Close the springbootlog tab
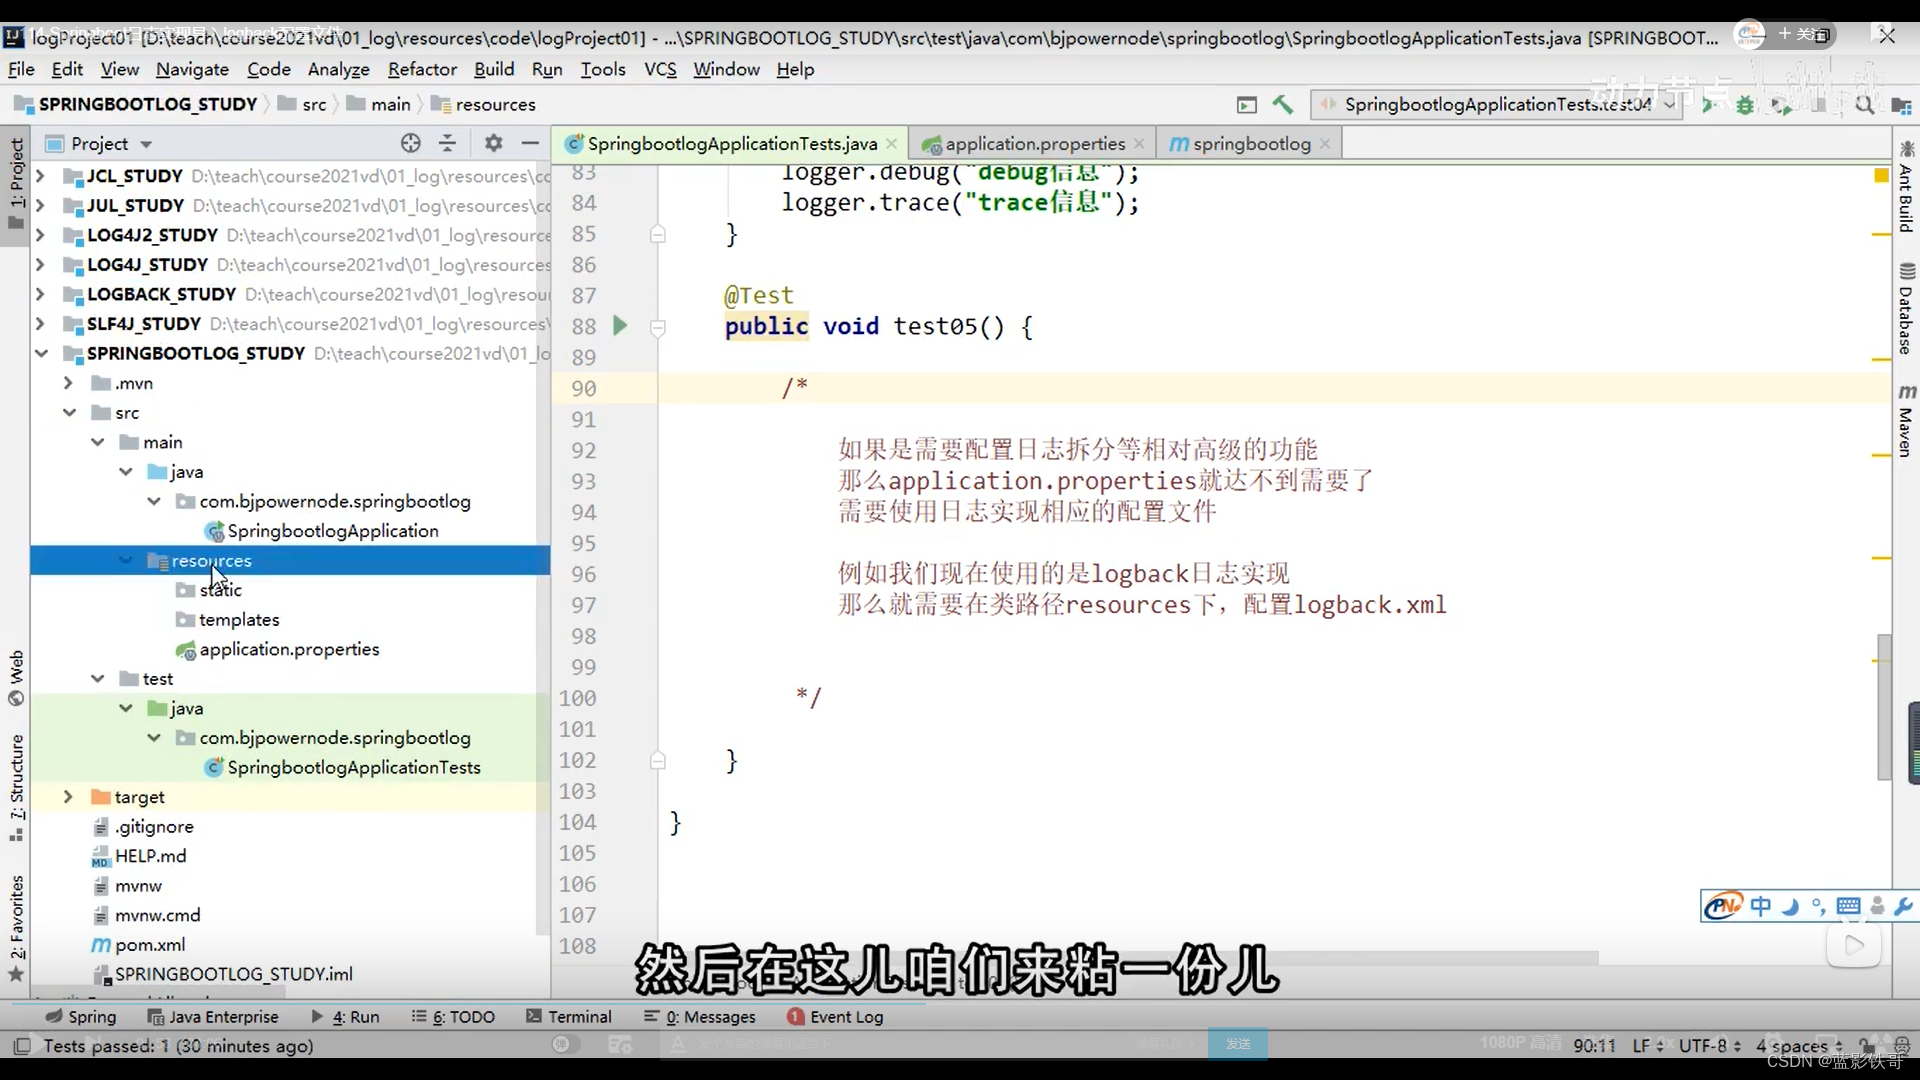Image resolution: width=1920 pixels, height=1080 pixels. [1325, 144]
